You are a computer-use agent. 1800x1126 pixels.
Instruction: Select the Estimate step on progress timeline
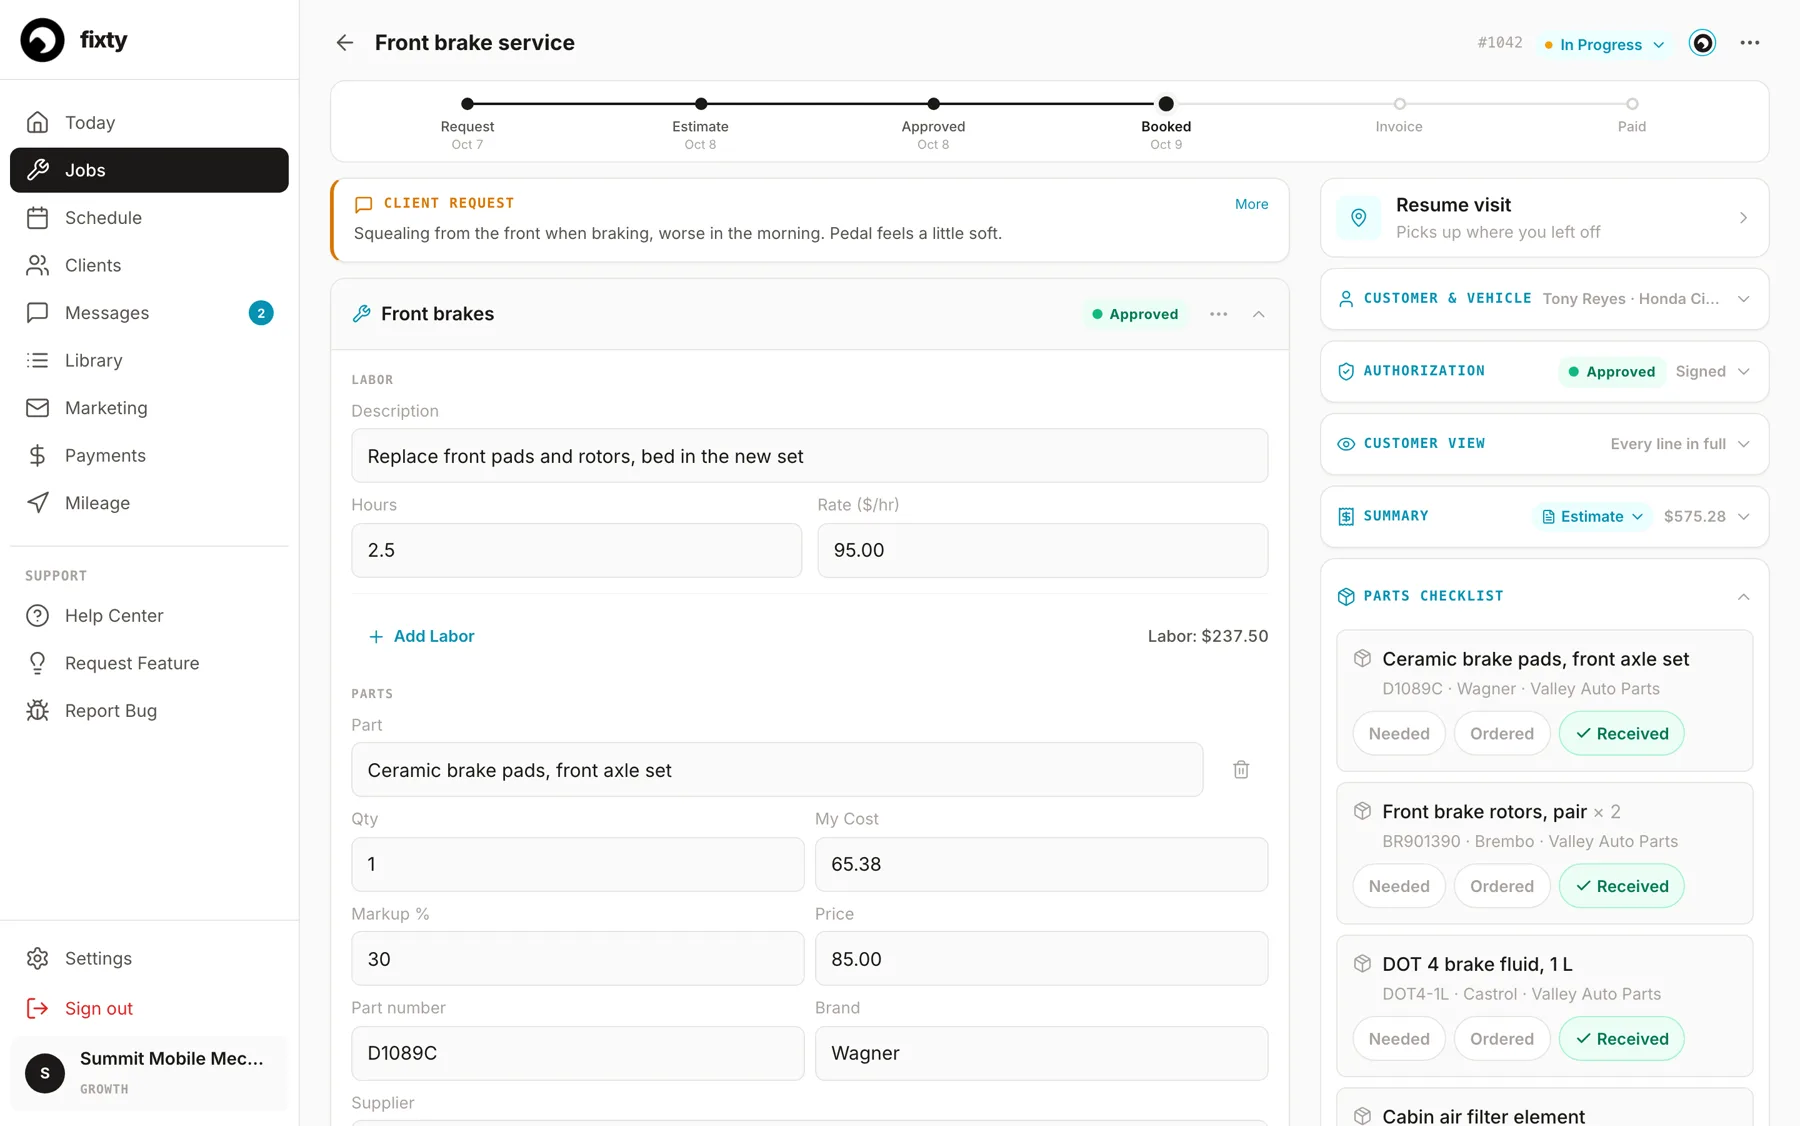click(x=700, y=123)
